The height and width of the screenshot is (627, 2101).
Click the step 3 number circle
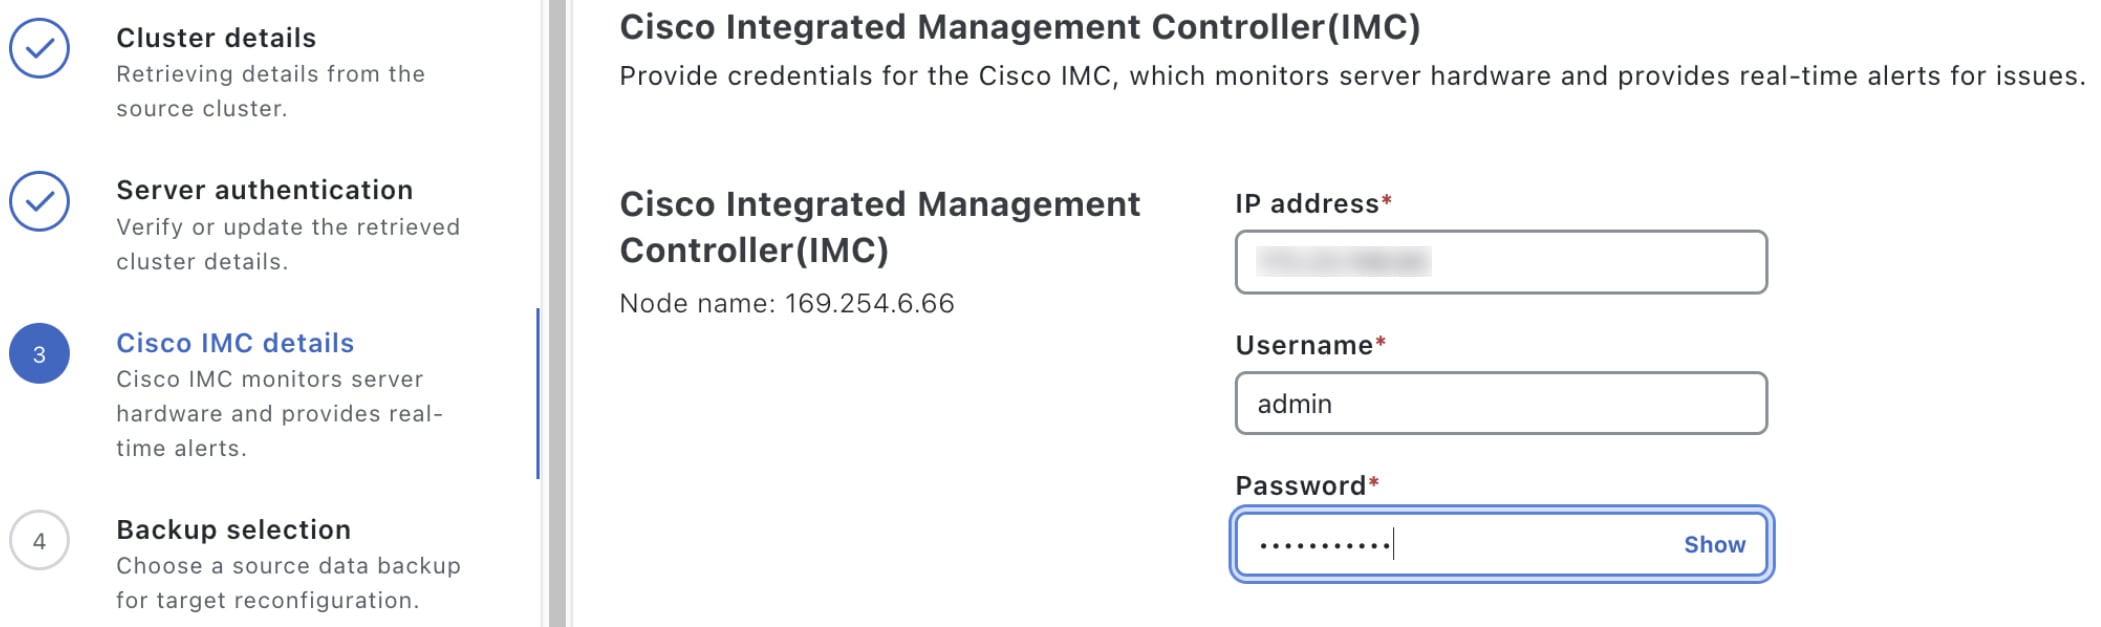tap(39, 354)
